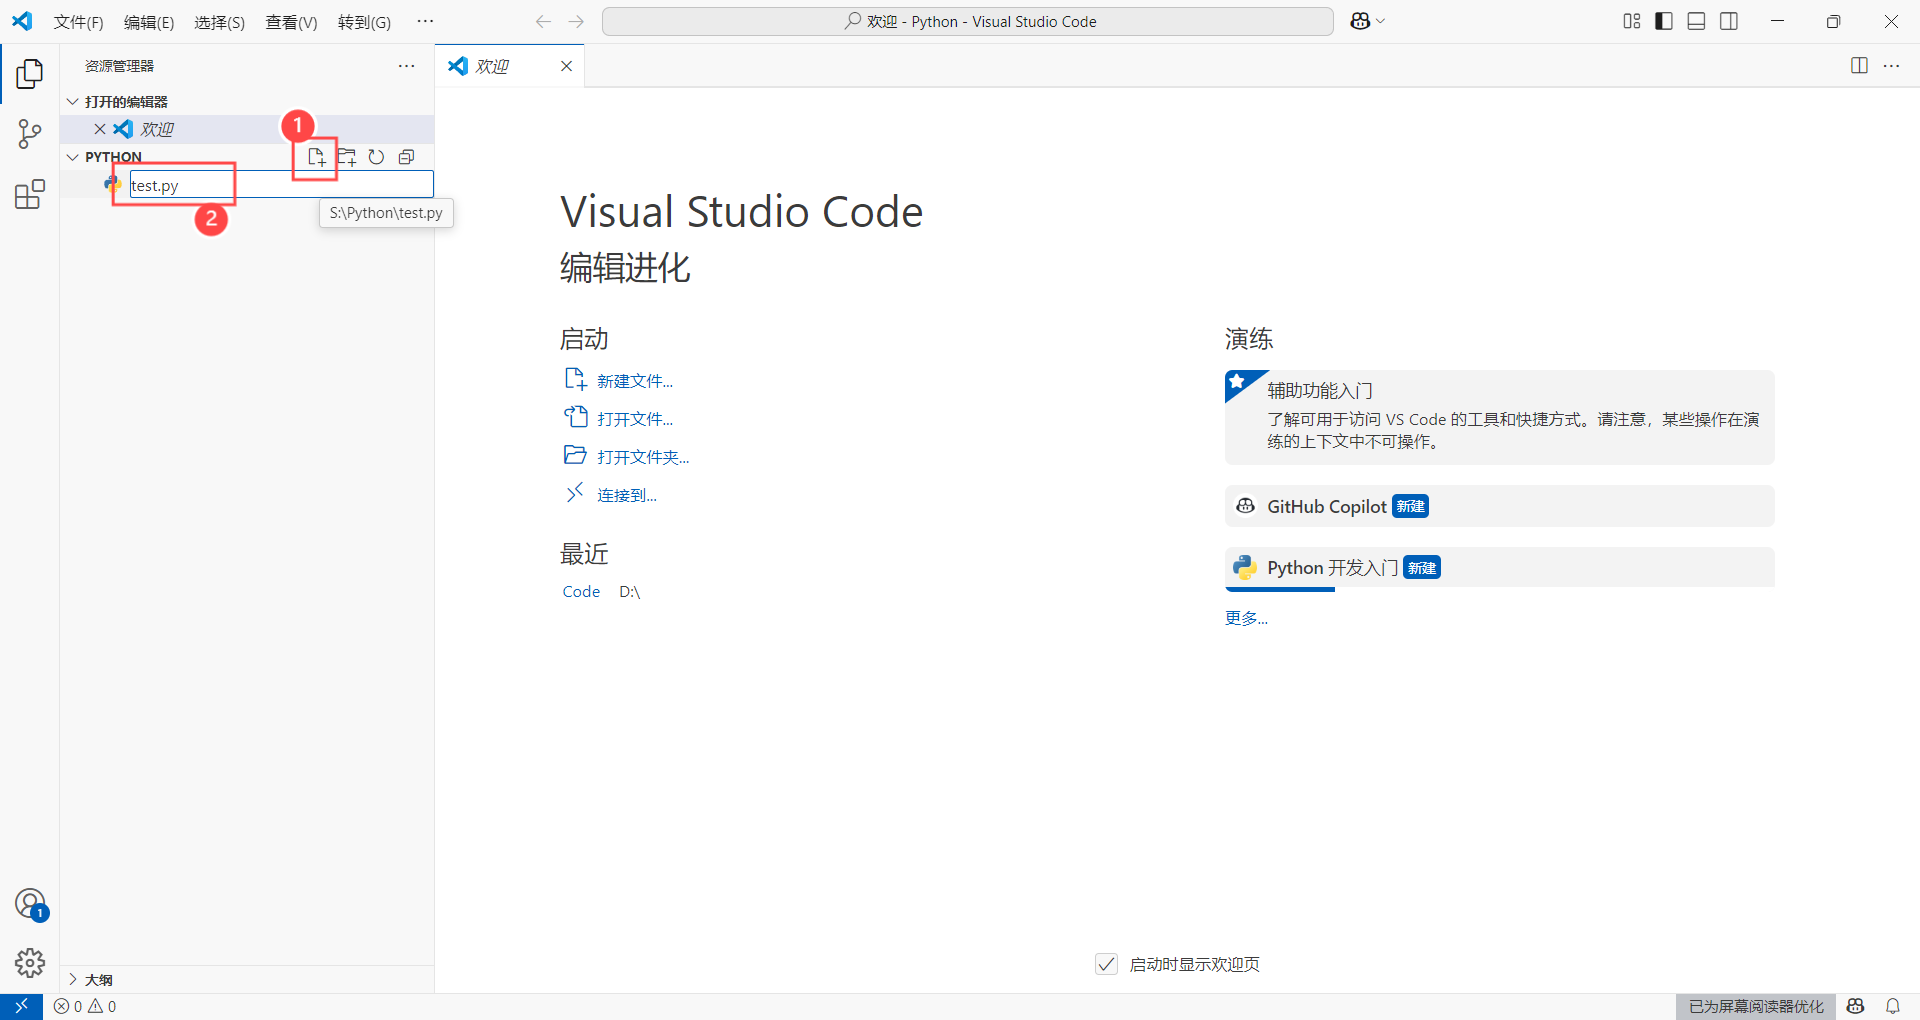1920x1020 pixels.
Task: Collapse folders in Explorer via toolbar icon
Action: pos(406,157)
